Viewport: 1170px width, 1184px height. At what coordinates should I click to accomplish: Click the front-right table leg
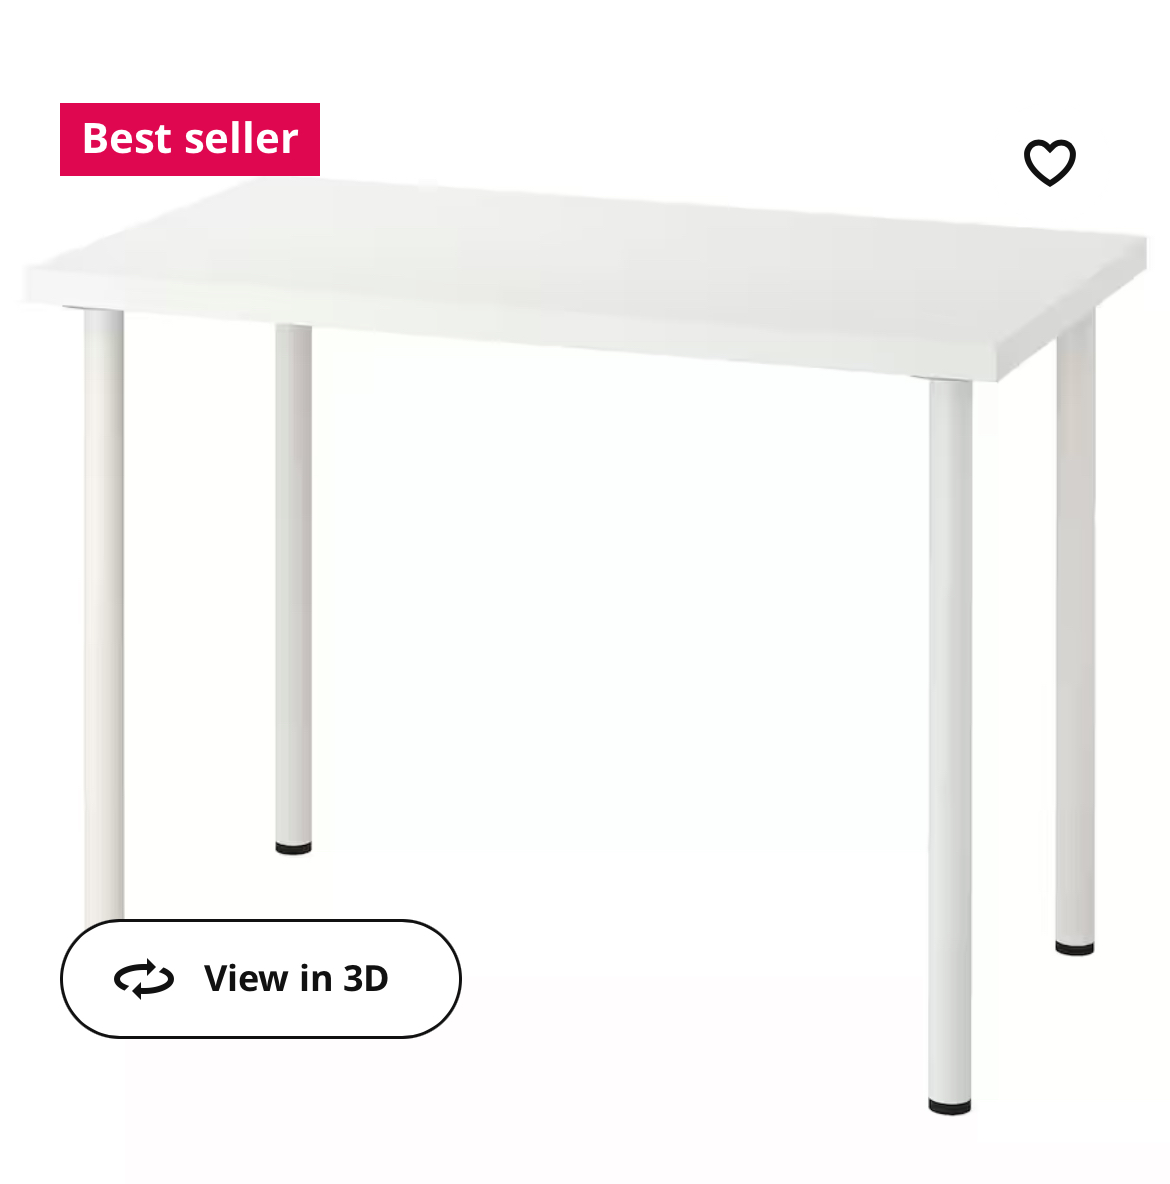(x=949, y=745)
